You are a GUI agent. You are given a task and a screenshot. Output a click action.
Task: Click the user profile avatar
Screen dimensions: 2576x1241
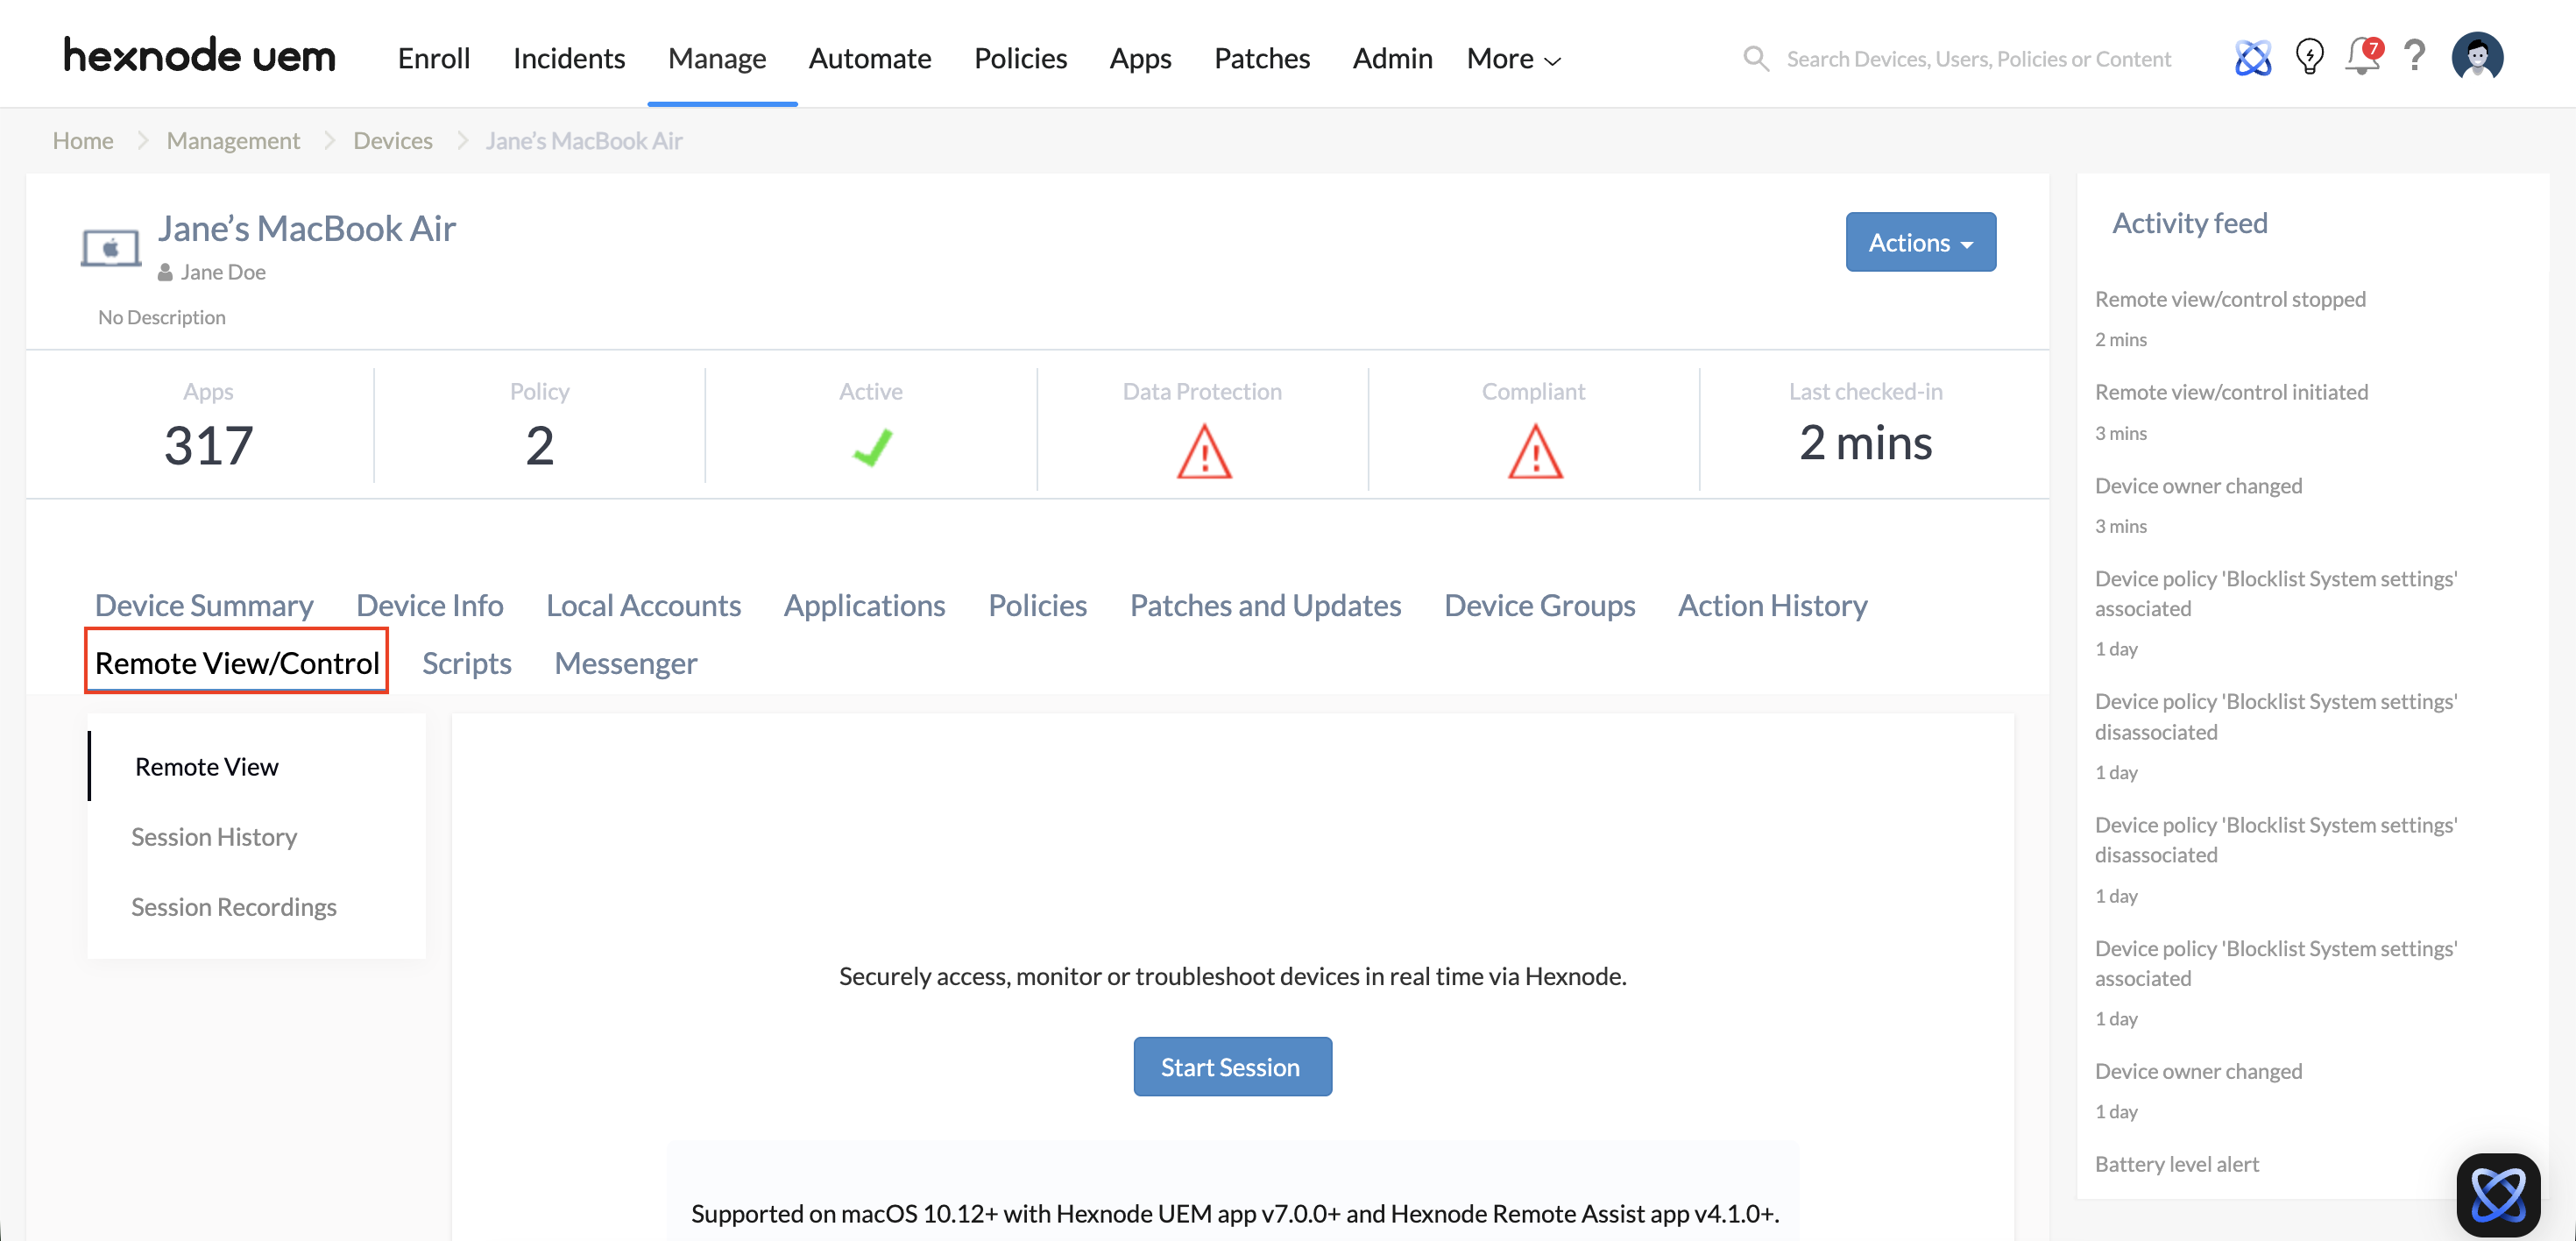click(2476, 57)
